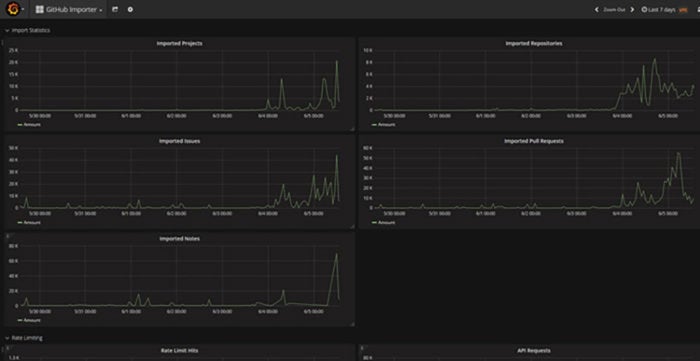Open the Rate Limit Hits panel menu
Image resolution: width=700 pixels, height=361 pixels.
[x=179, y=351]
